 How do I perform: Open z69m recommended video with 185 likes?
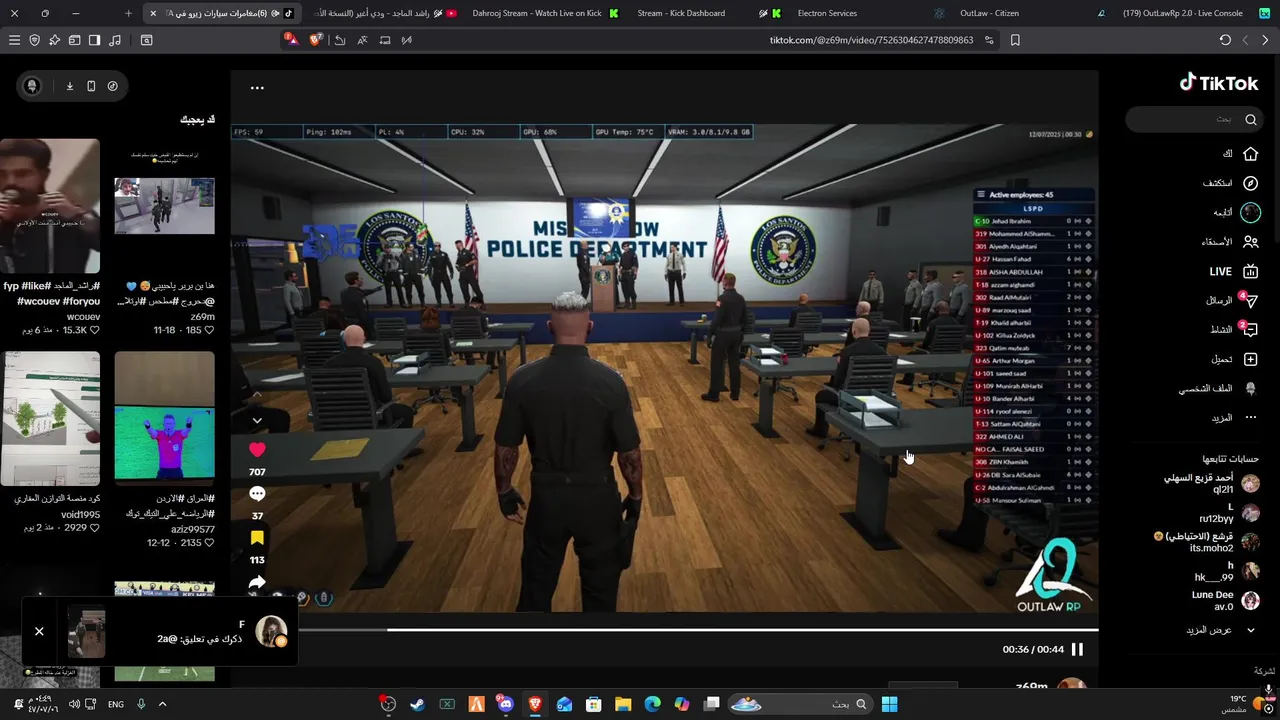(164, 206)
